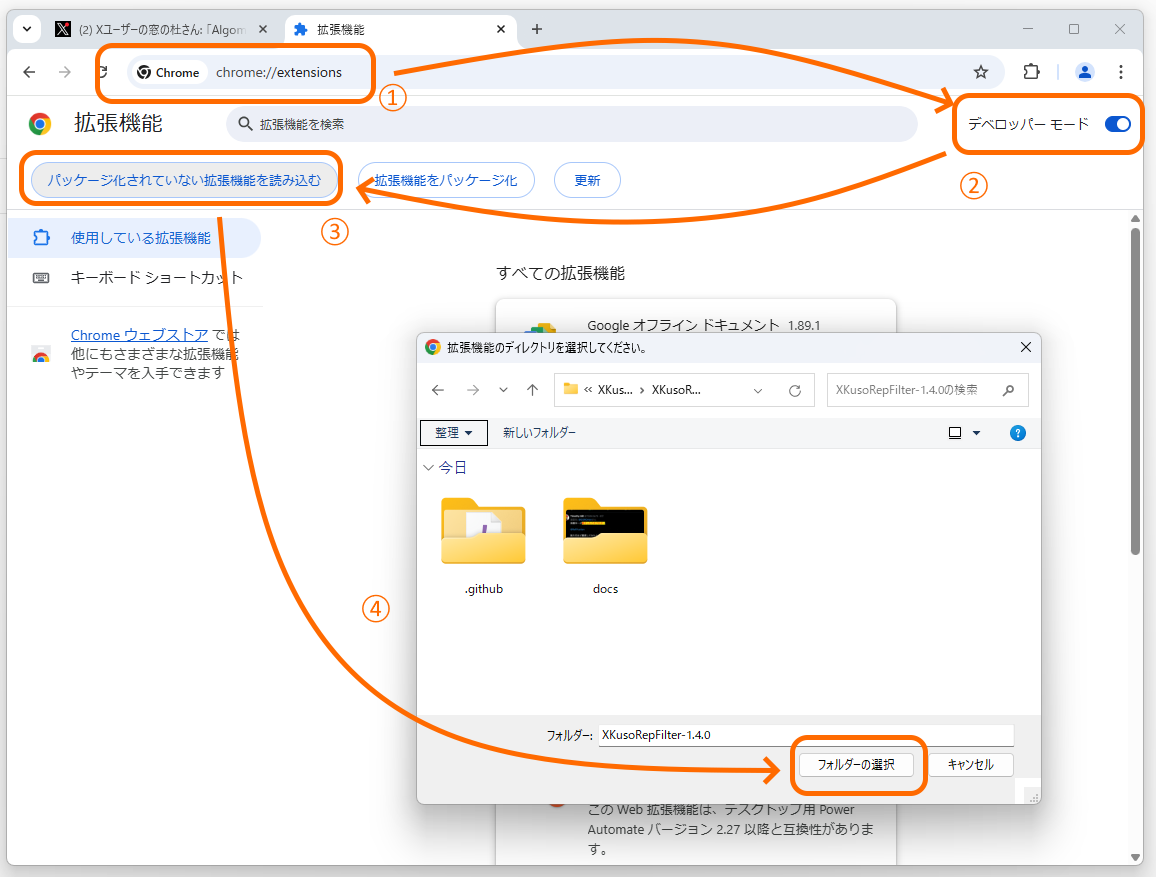Bookmark the page using the star icon
The image size is (1156, 877).
click(980, 72)
